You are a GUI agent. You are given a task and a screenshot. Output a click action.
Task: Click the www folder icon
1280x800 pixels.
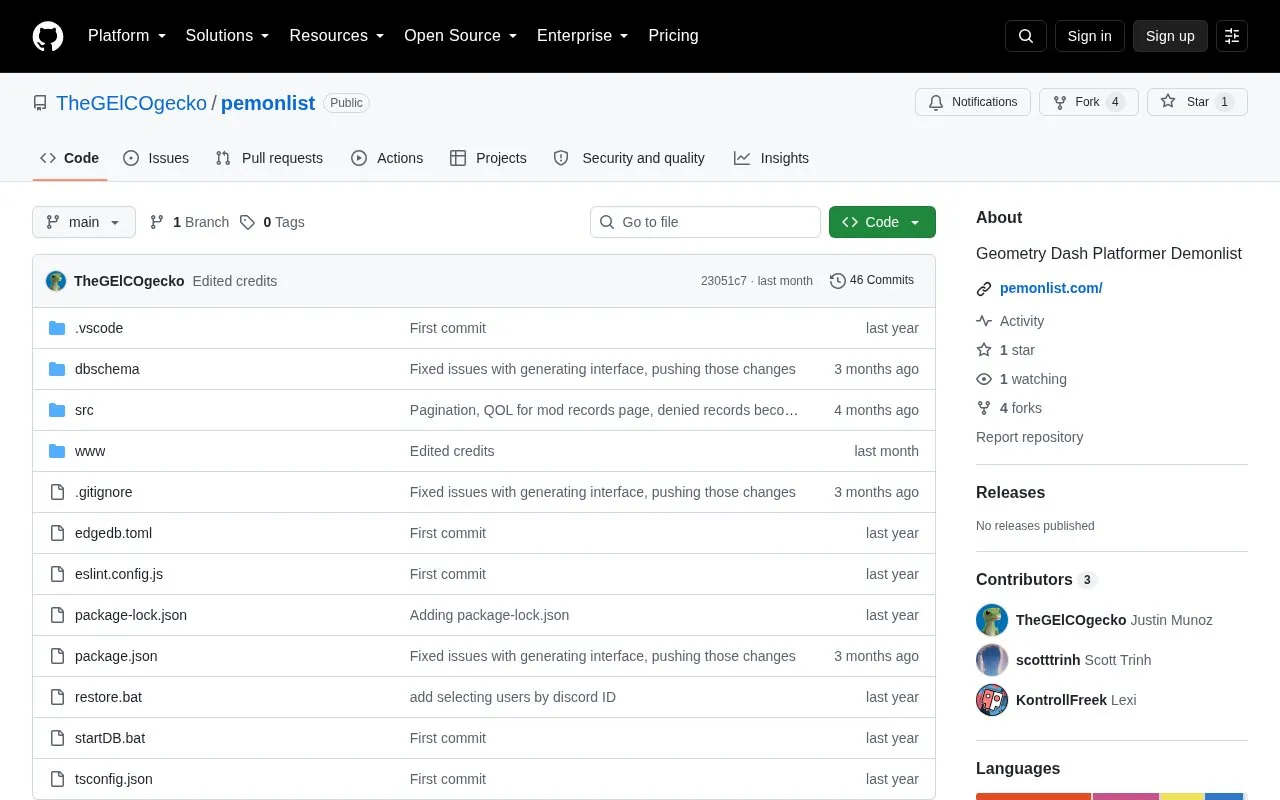click(57, 451)
